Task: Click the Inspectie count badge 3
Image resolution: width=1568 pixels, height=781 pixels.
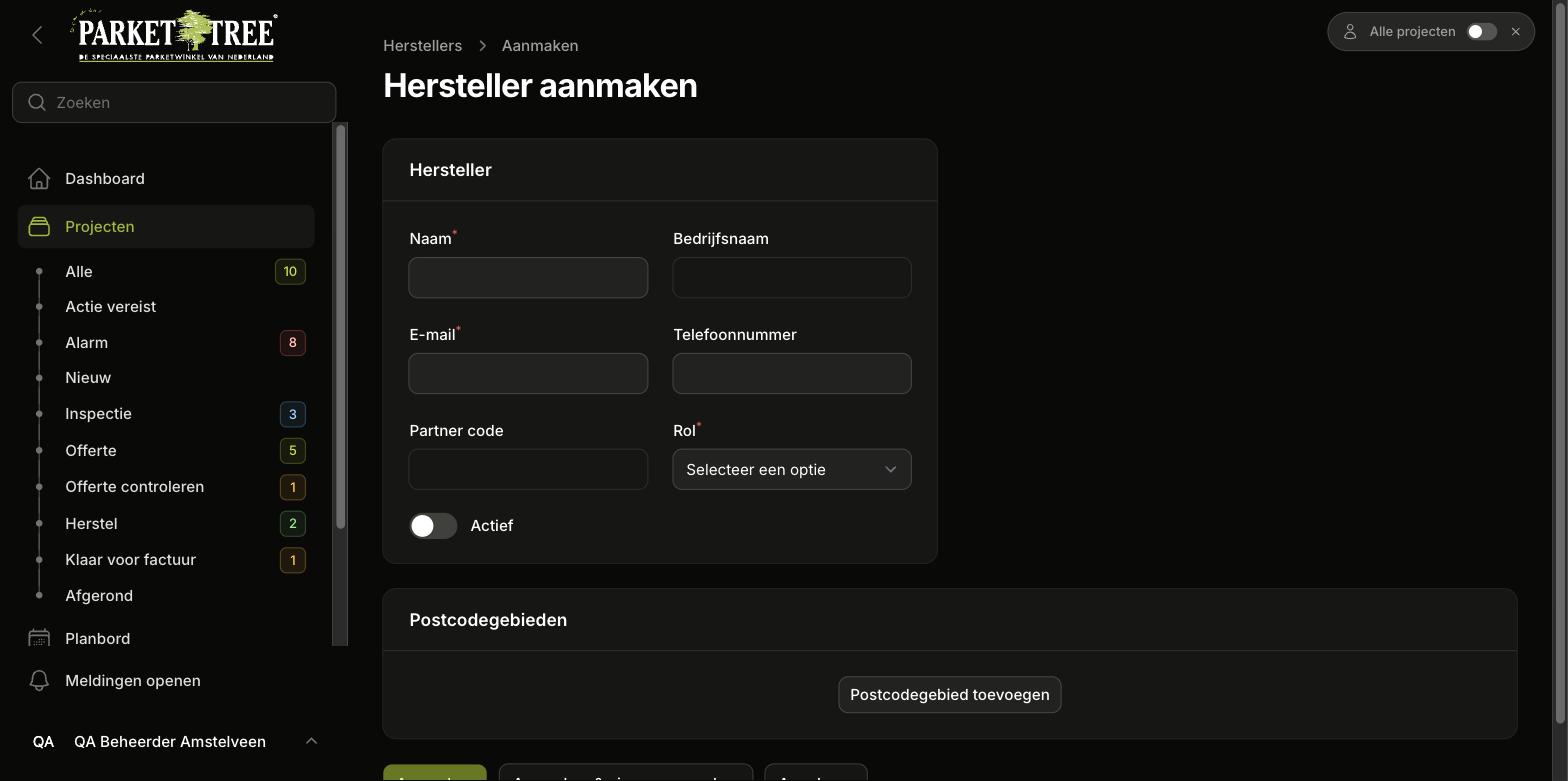Action: click(292, 414)
